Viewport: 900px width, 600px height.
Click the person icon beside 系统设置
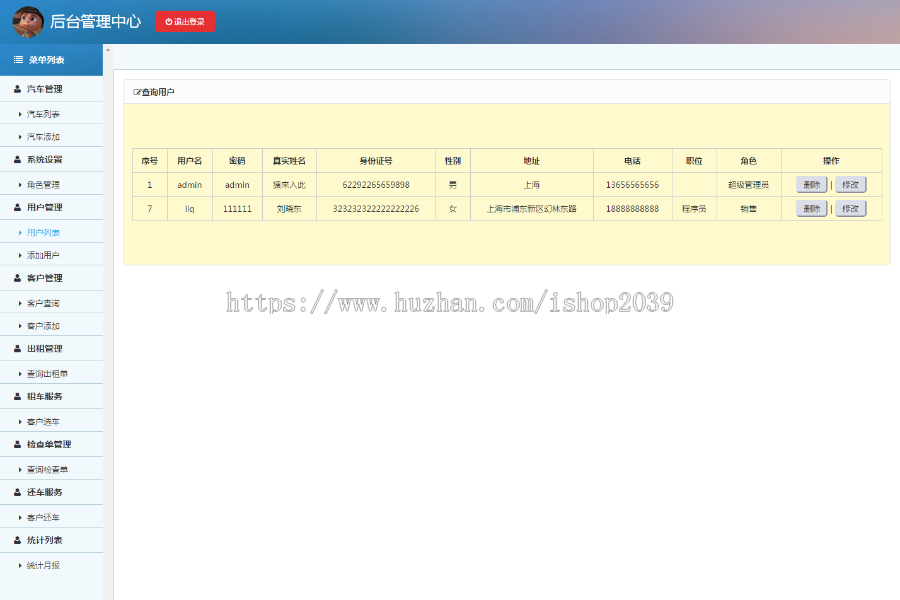click(17, 160)
